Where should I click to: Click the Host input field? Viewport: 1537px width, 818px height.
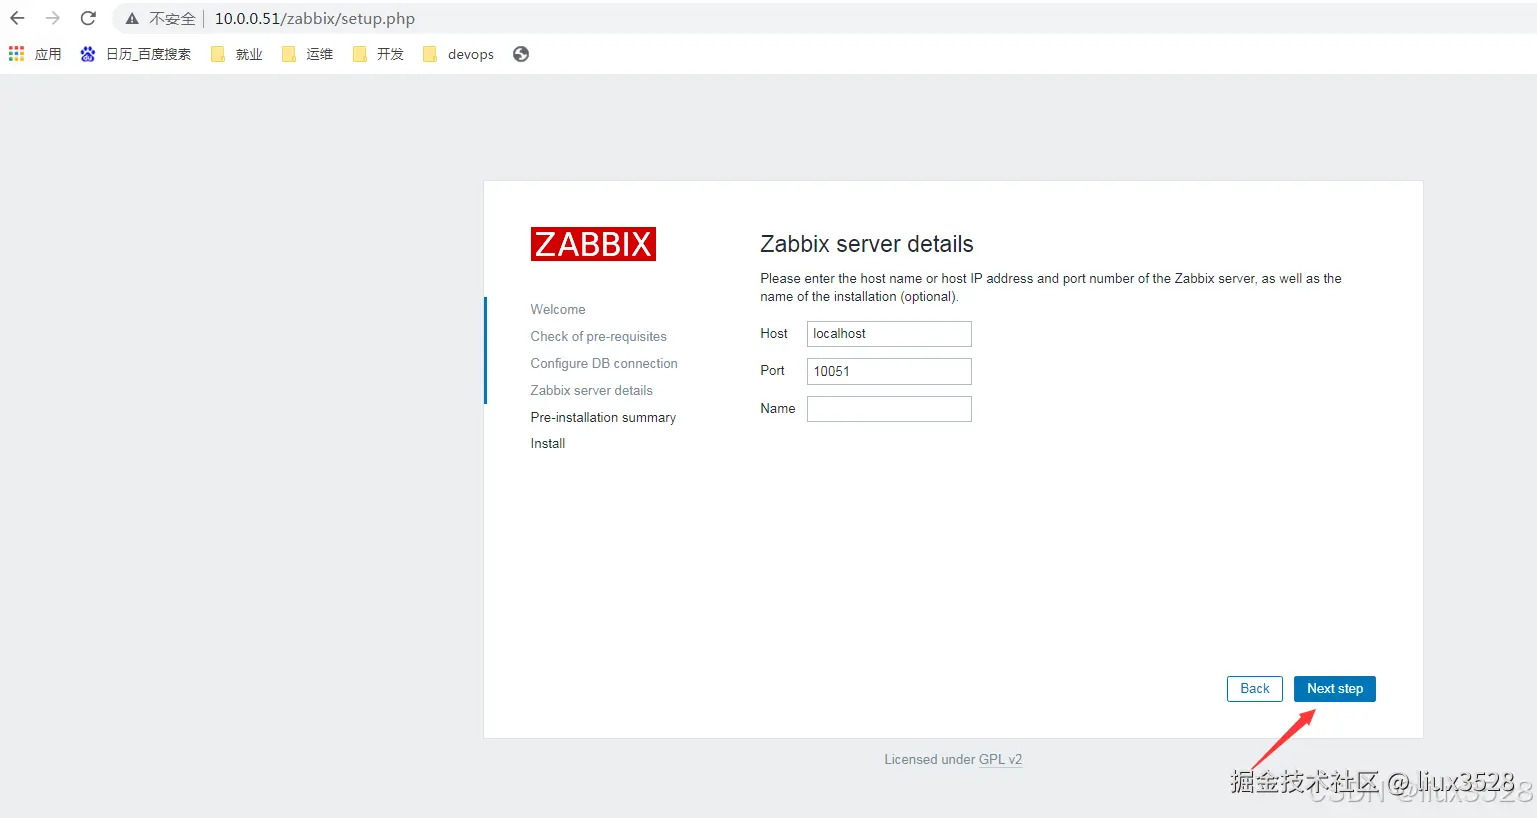(889, 334)
